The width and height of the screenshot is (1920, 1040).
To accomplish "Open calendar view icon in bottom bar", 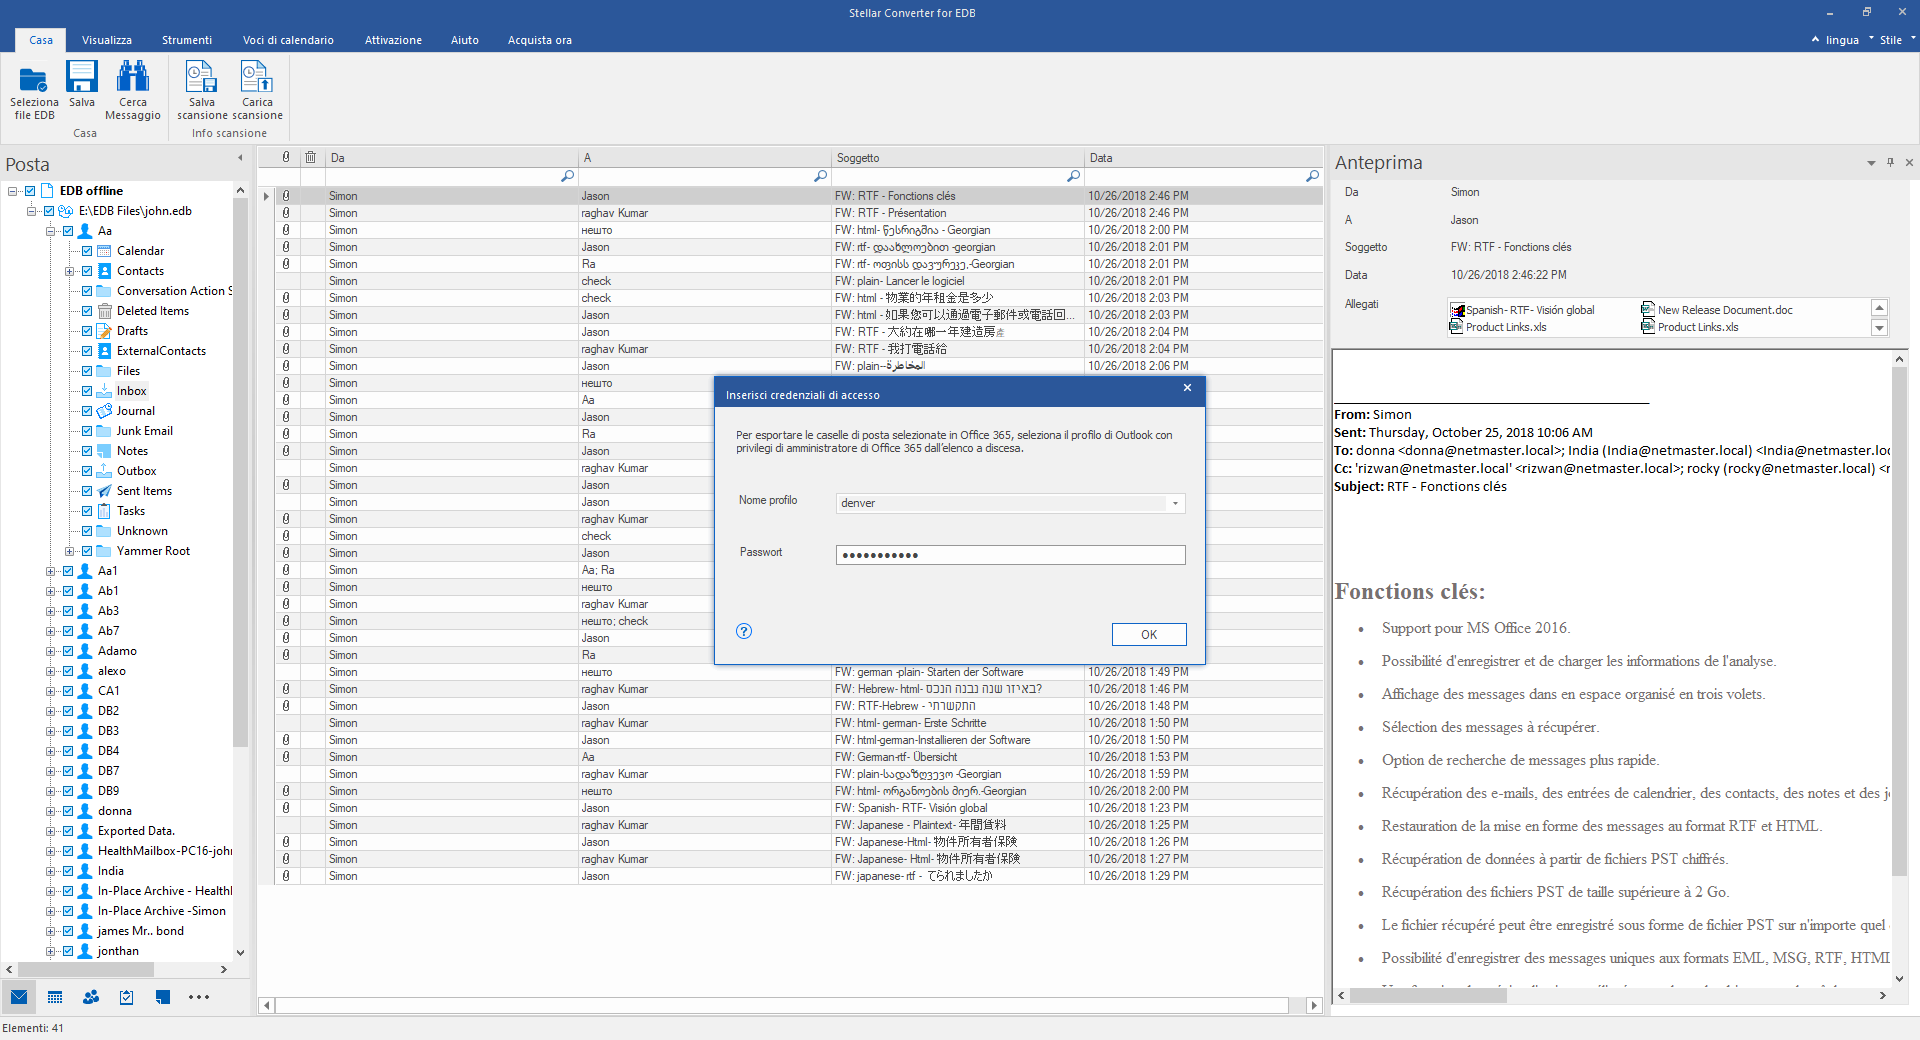I will click(55, 997).
